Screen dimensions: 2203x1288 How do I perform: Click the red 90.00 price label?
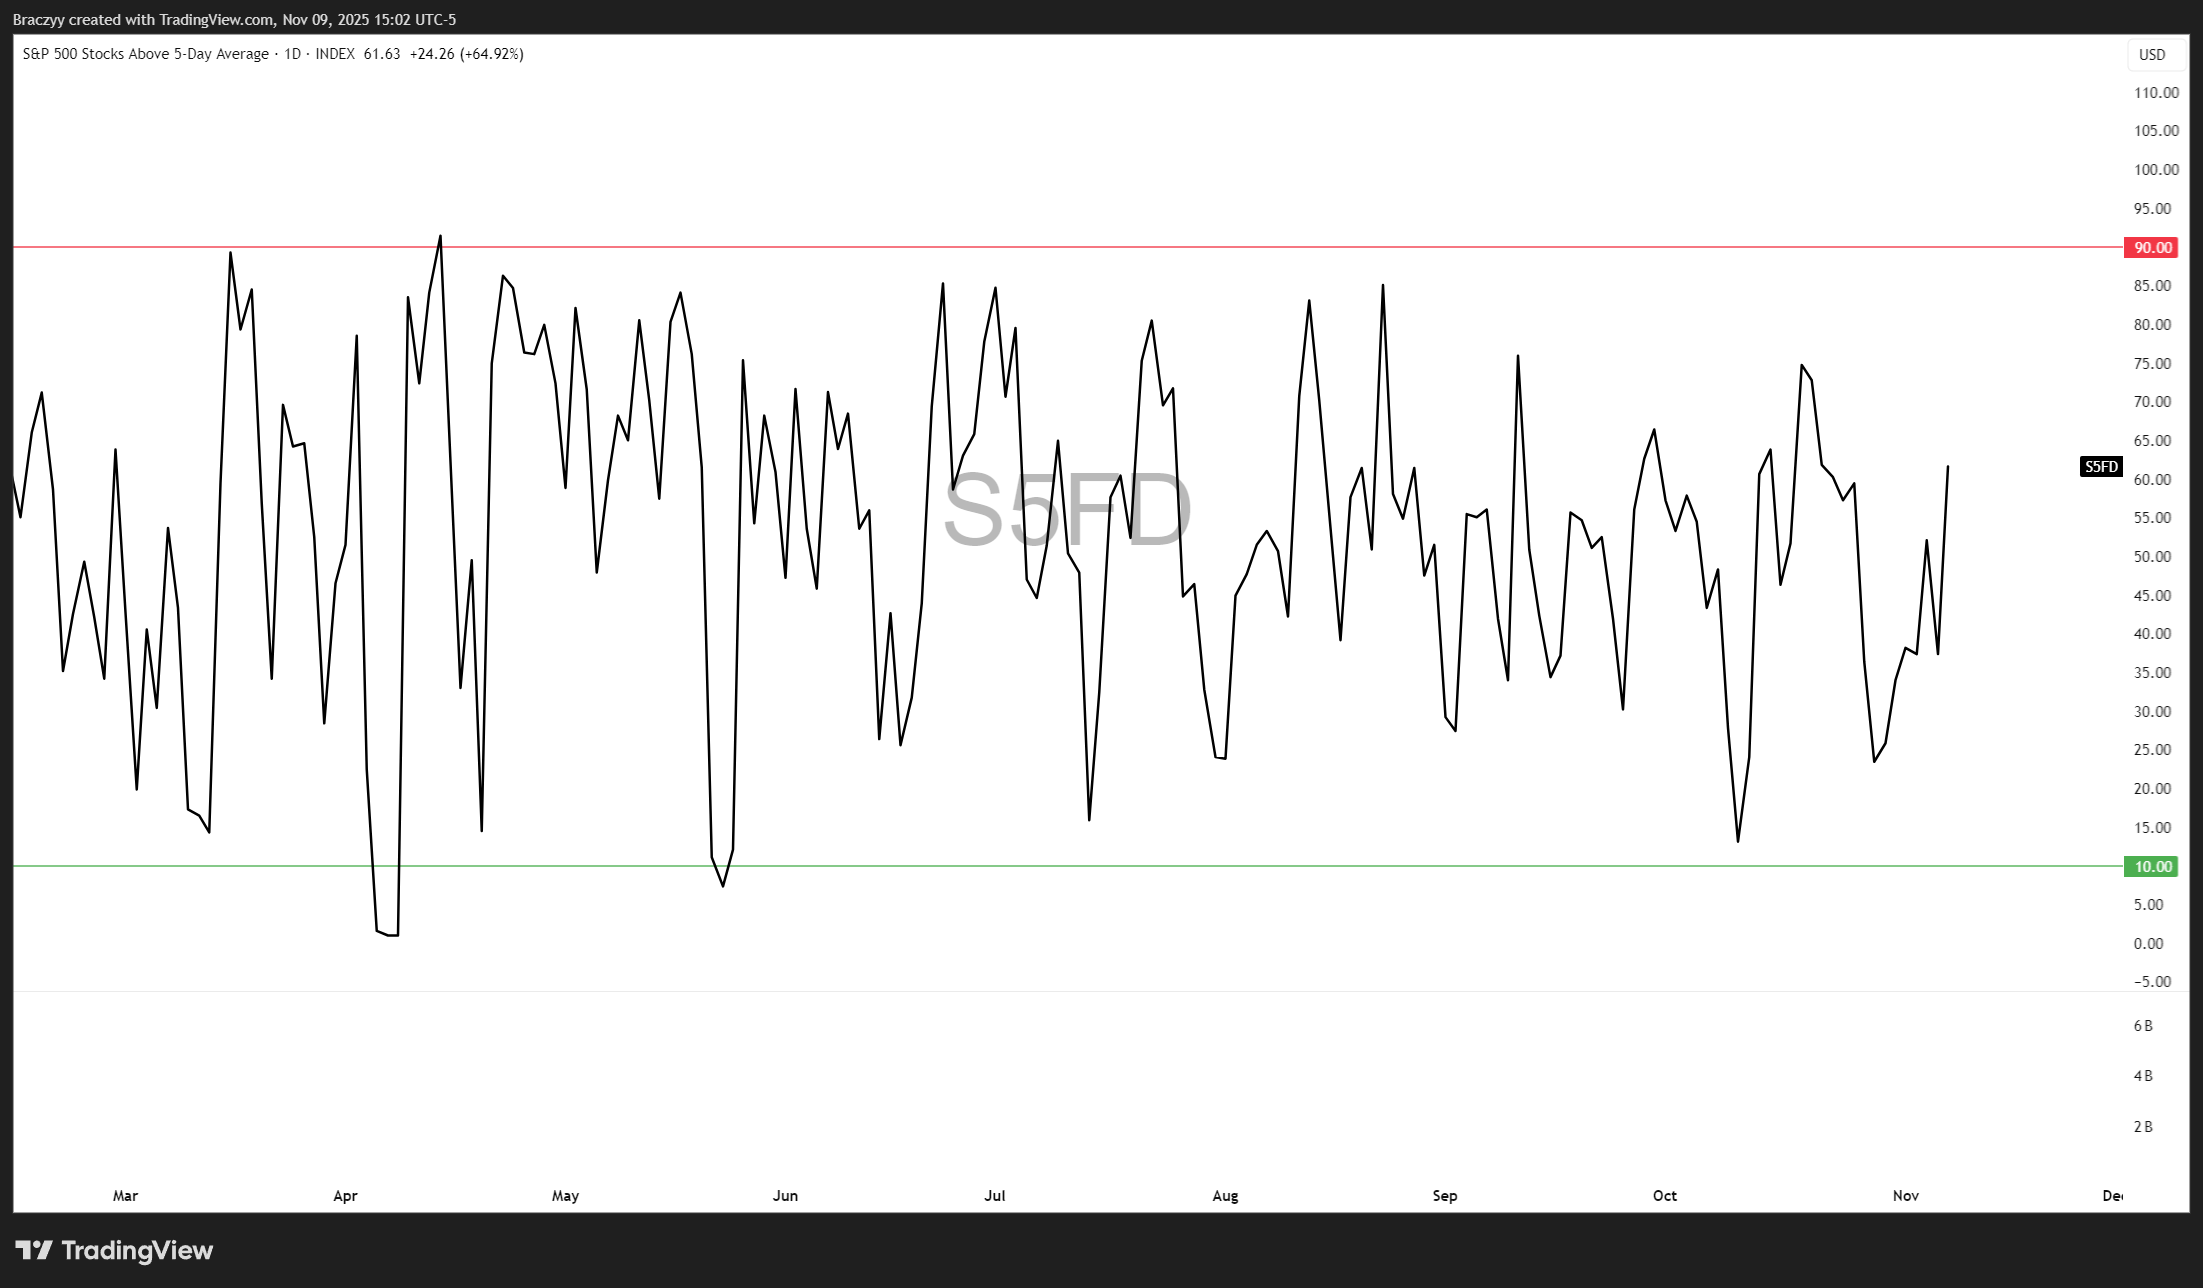(x=2152, y=248)
